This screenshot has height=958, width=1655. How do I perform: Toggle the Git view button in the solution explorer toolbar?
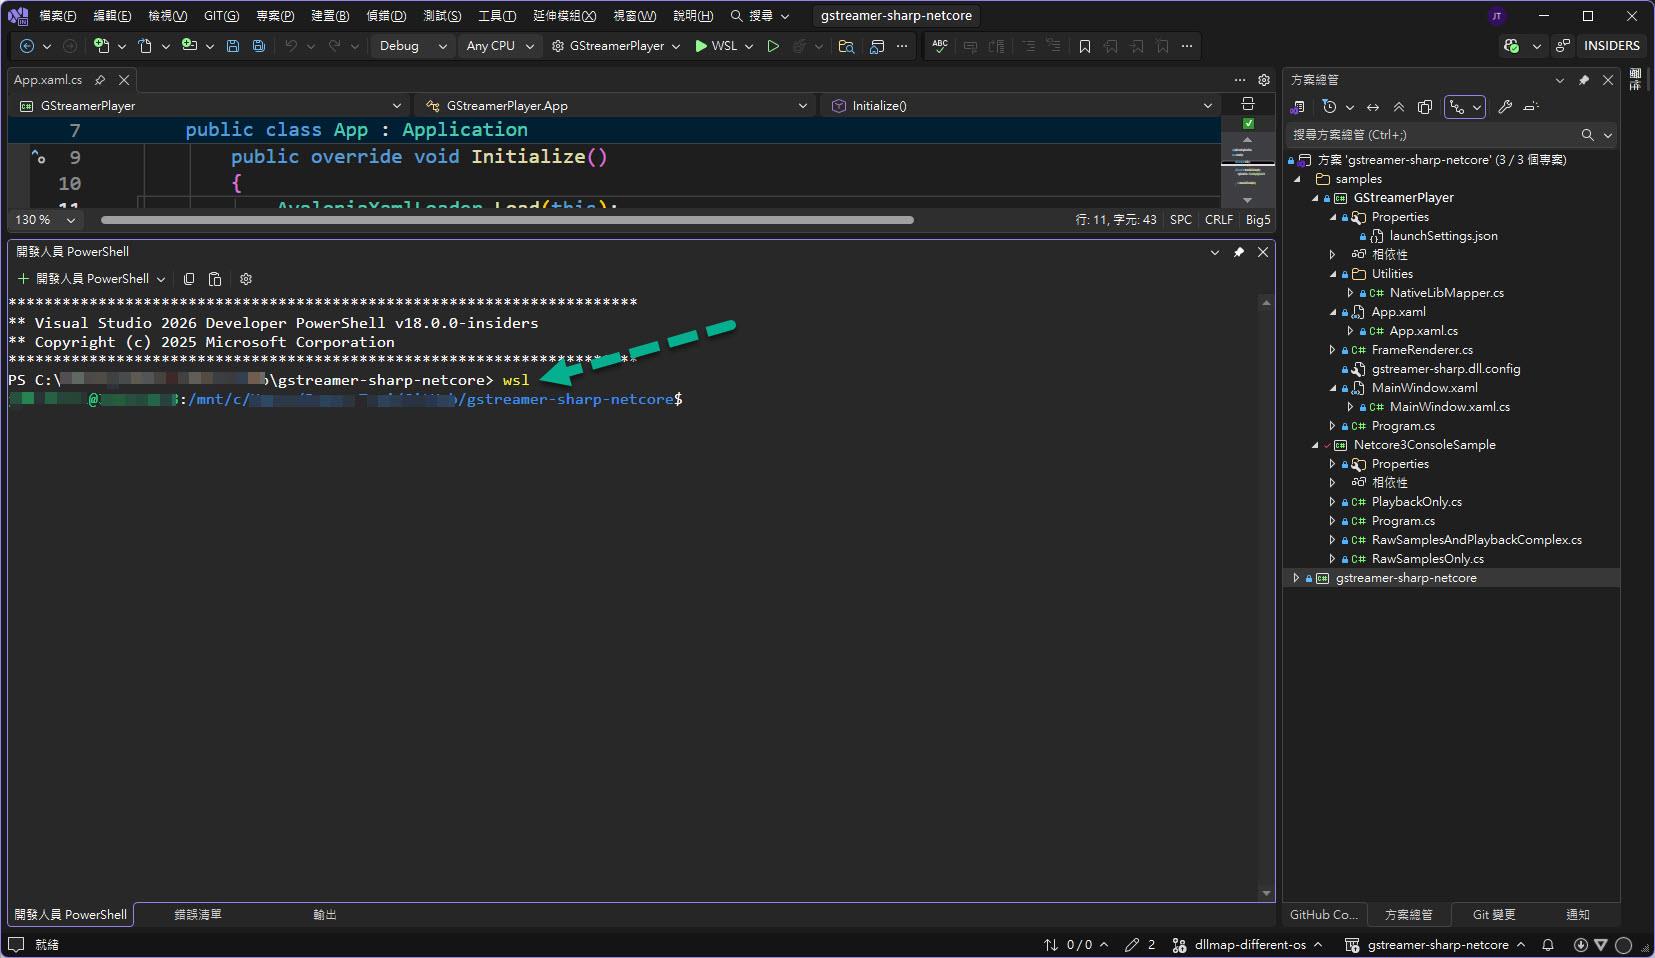click(1458, 107)
